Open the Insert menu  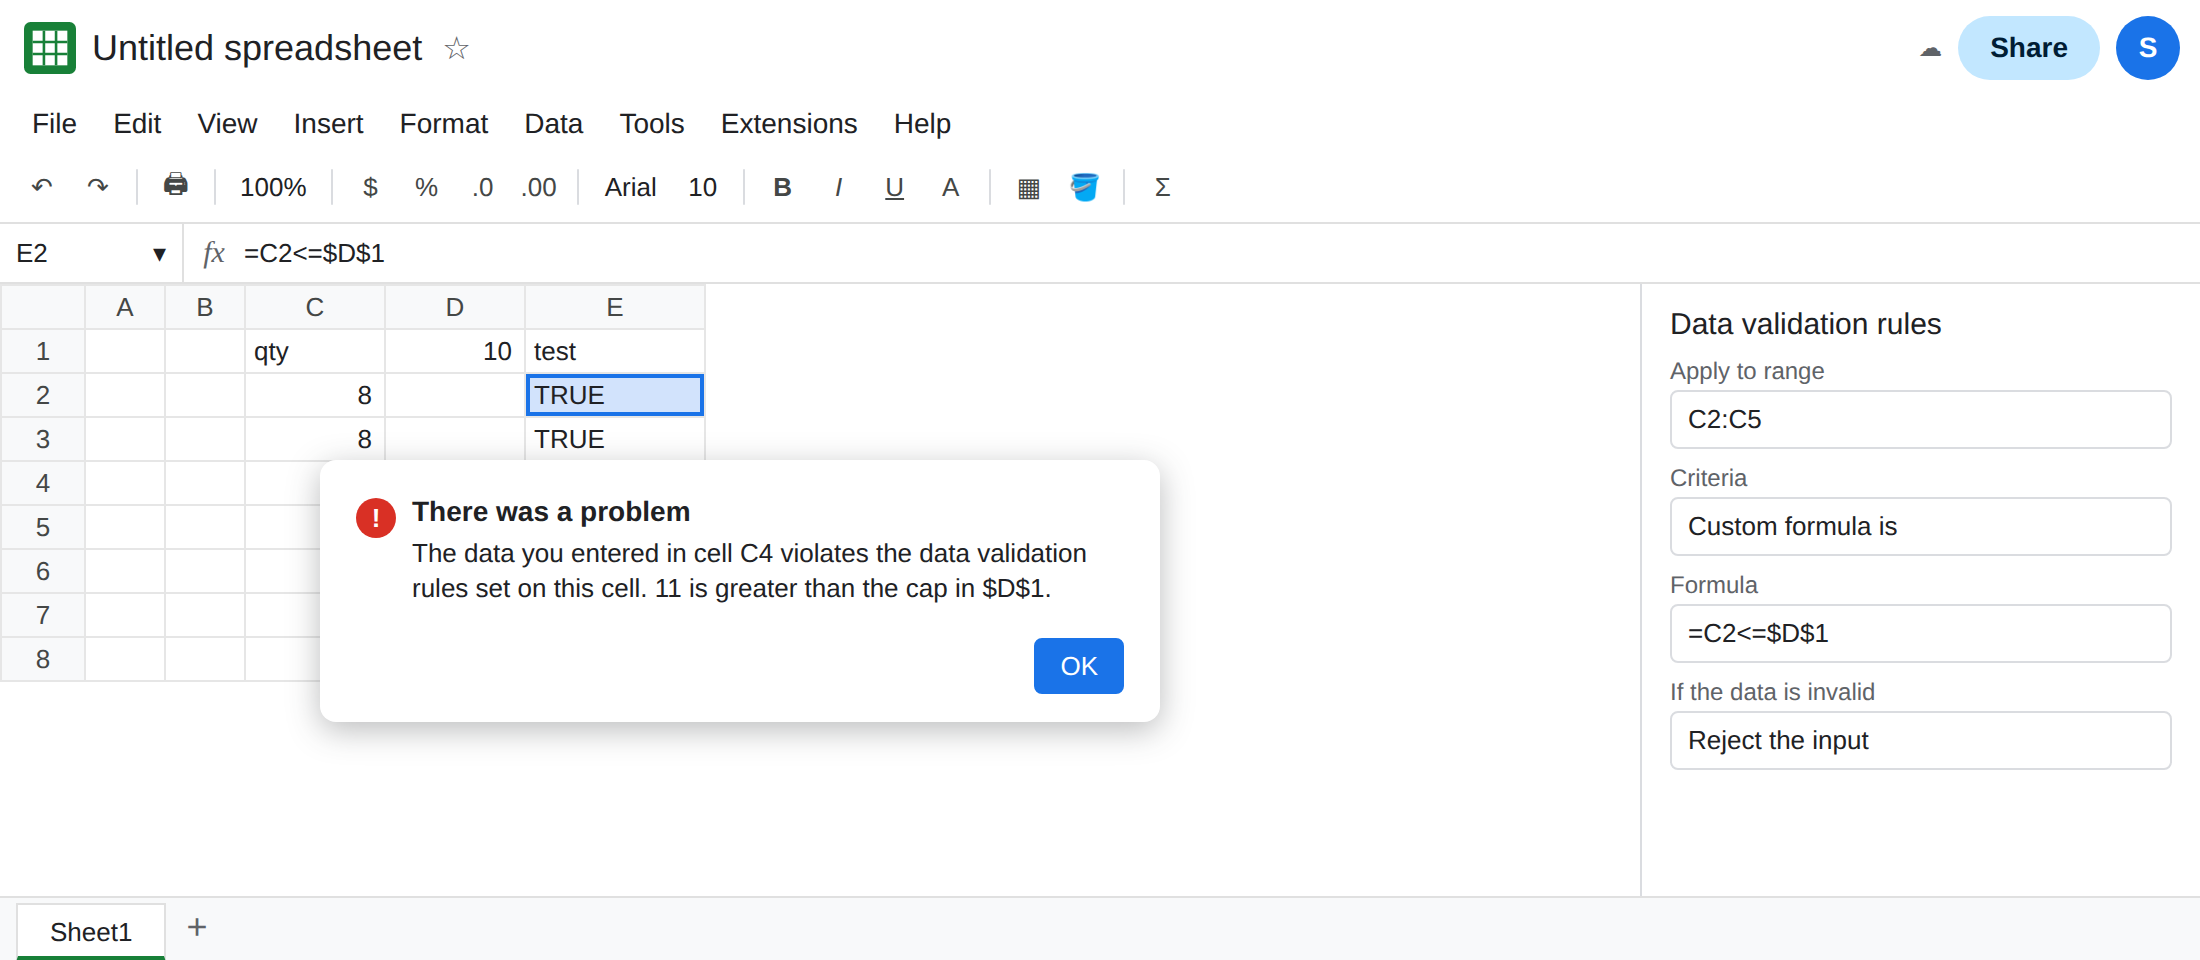tap(328, 123)
